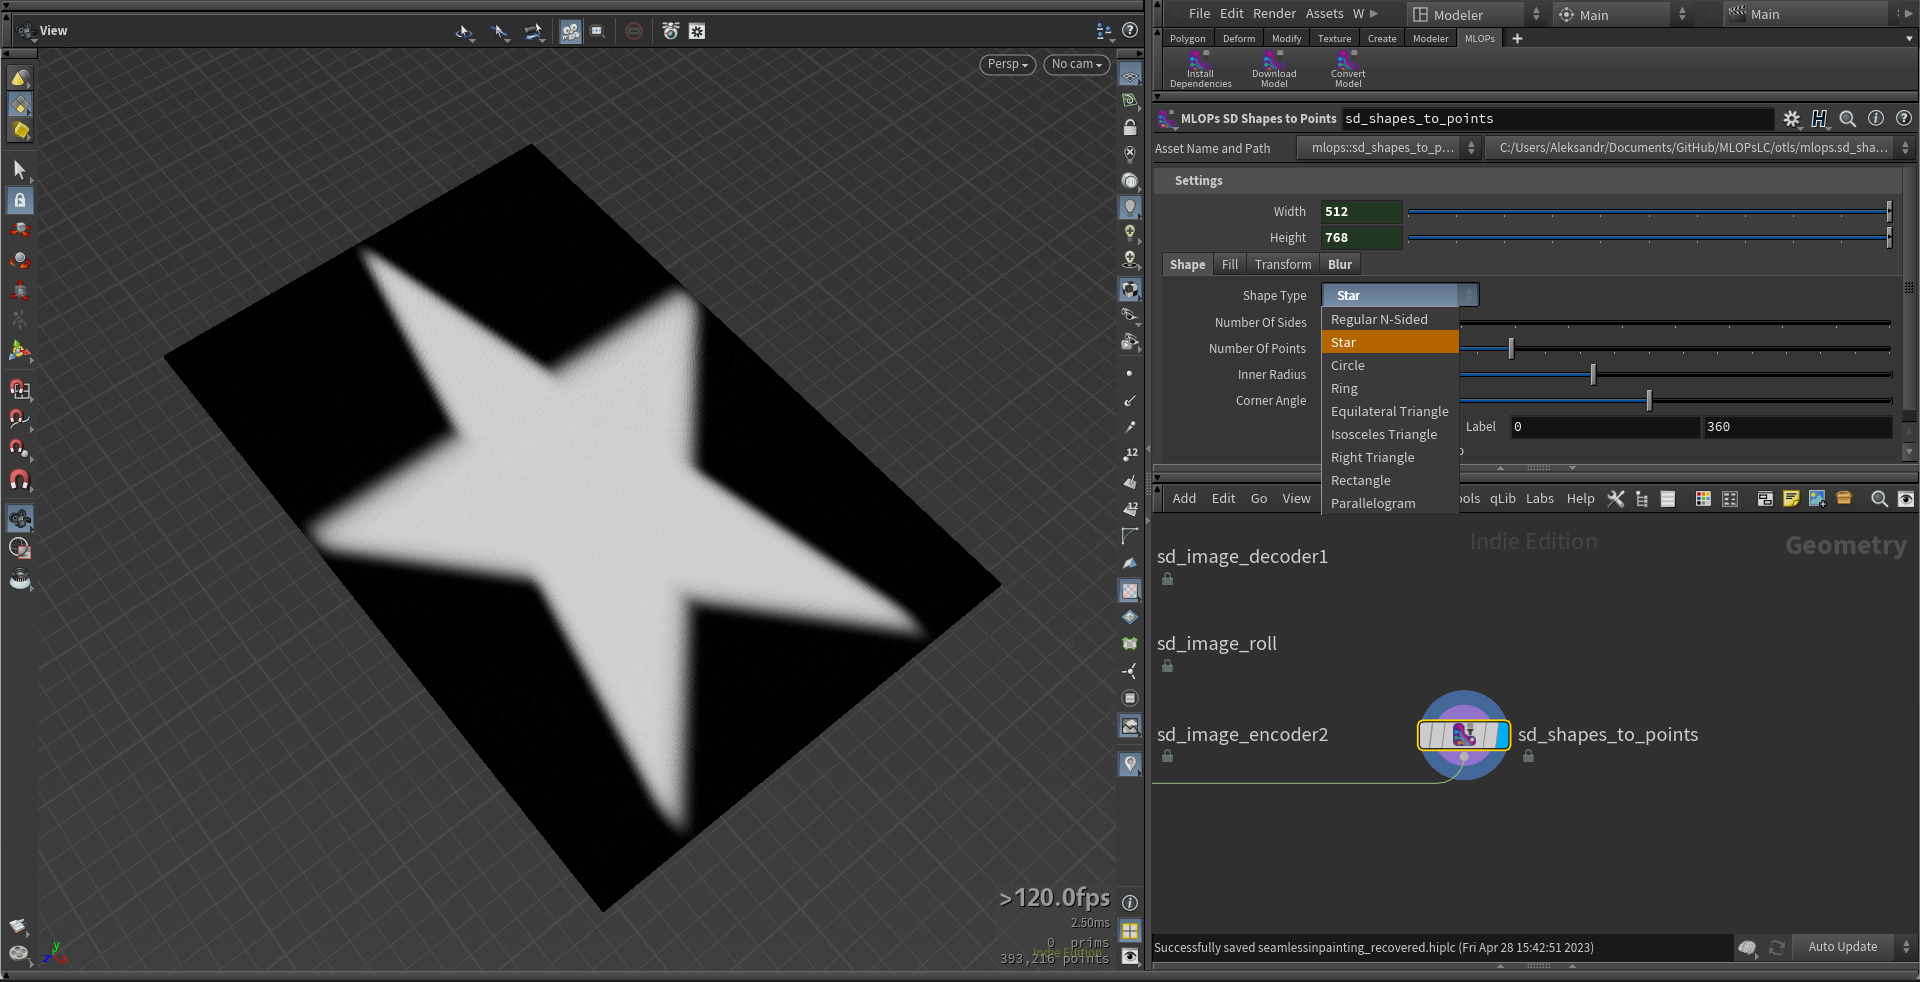Add background image in network editor
Image resolution: width=1920 pixels, height=982 pixels.
point(1818,499)
